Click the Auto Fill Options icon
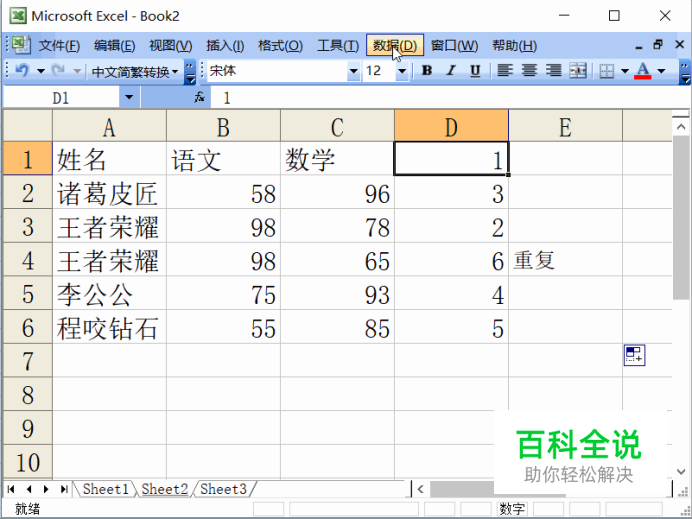The image size is (692, 519). (635, 355)
